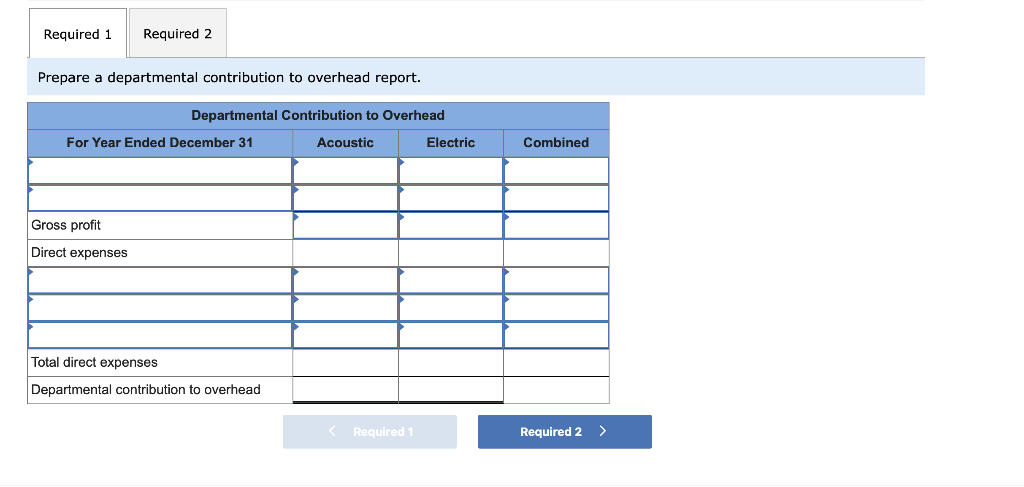The width and height of the screenshot is (1024, 487).
Task: Switch to the Required 1 tab
Action: (78, 34)
